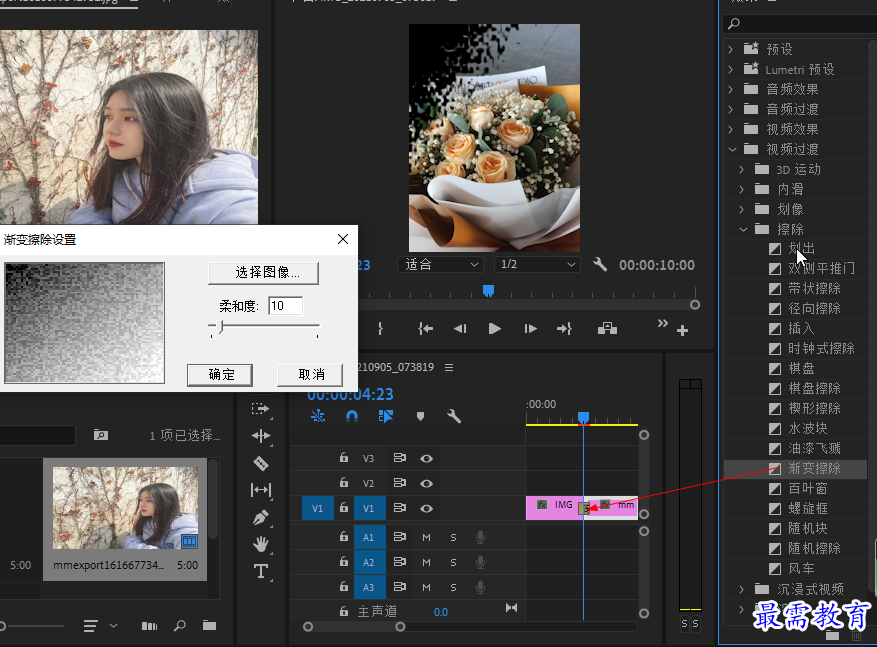
Task: Click the insert as nests toggle icon
Action: pos(318,416)
